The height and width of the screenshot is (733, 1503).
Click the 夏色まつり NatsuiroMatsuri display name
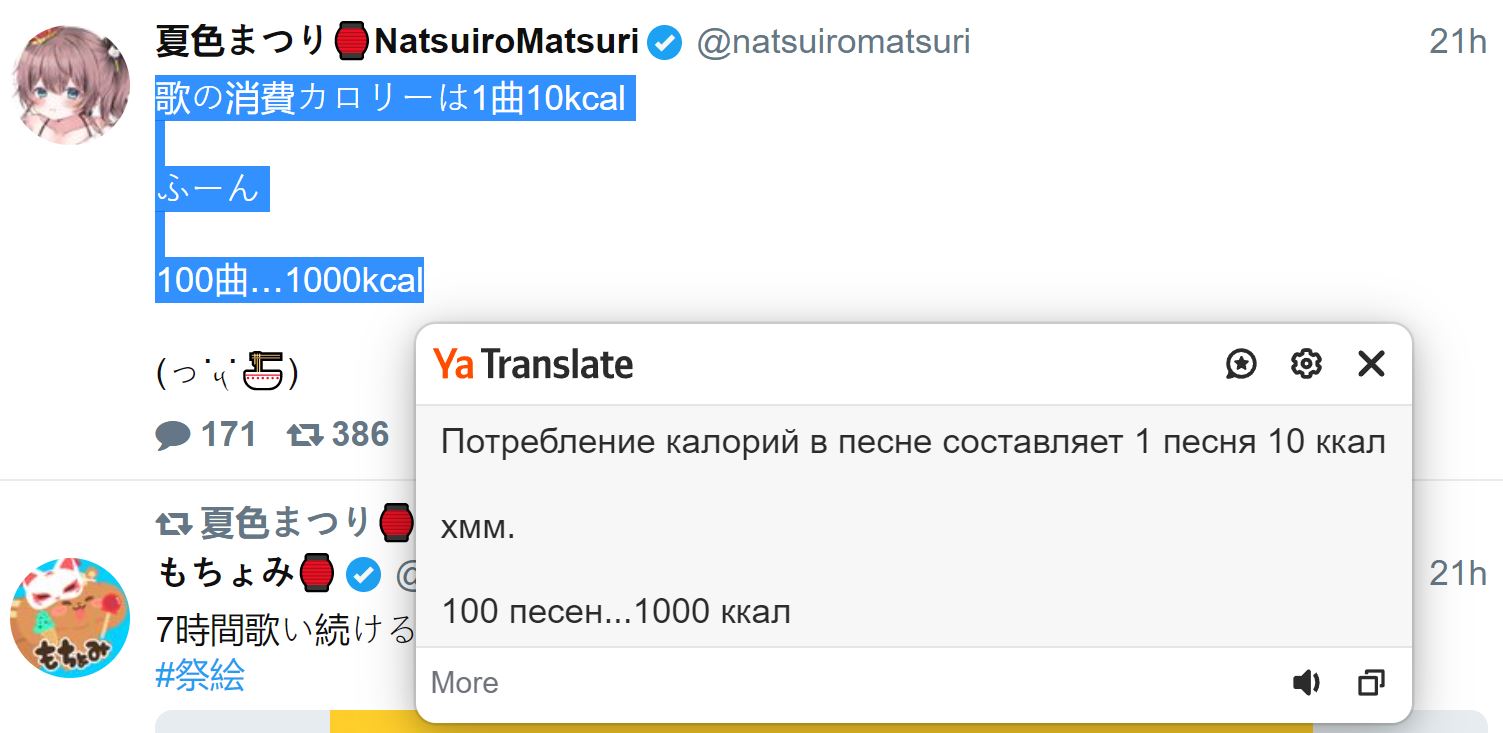click(x=397, y=42)
